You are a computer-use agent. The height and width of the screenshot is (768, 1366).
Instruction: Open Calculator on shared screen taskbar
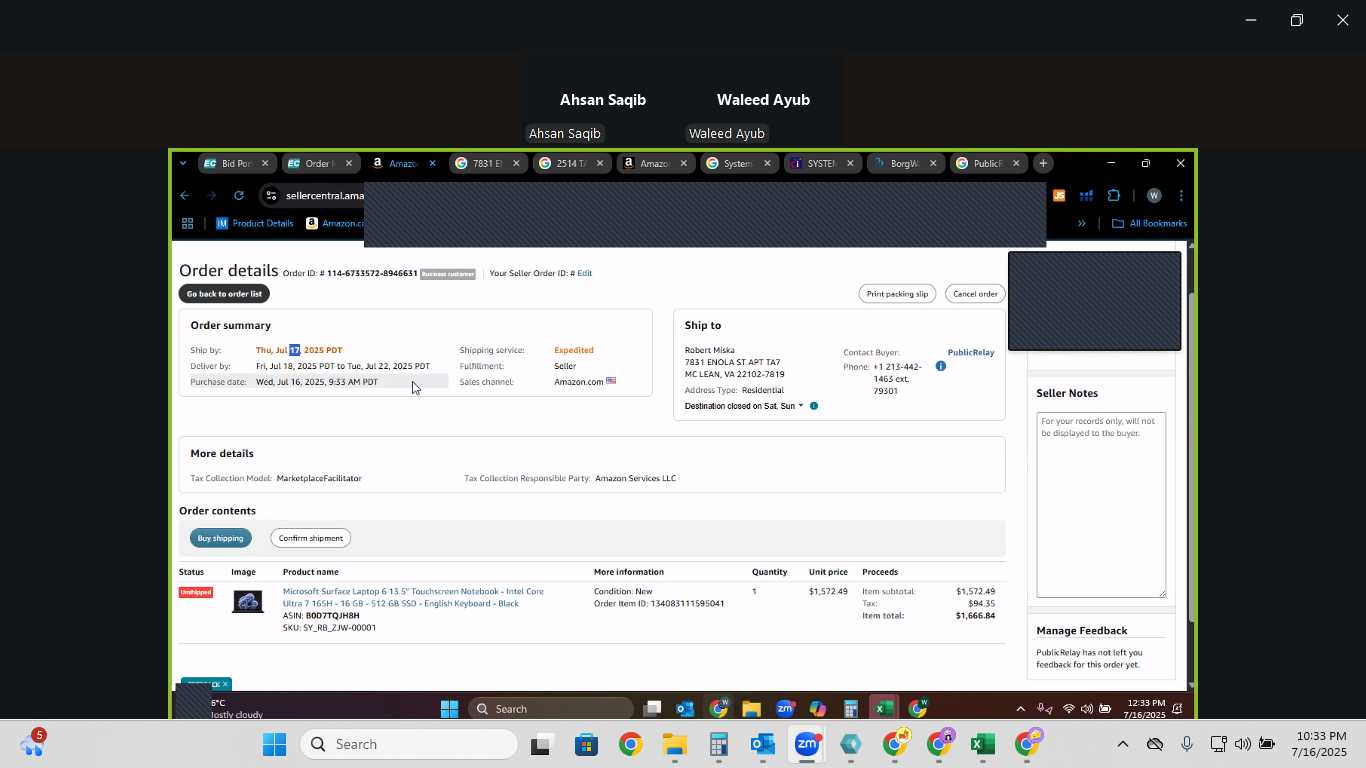click(x=851, y=709)
